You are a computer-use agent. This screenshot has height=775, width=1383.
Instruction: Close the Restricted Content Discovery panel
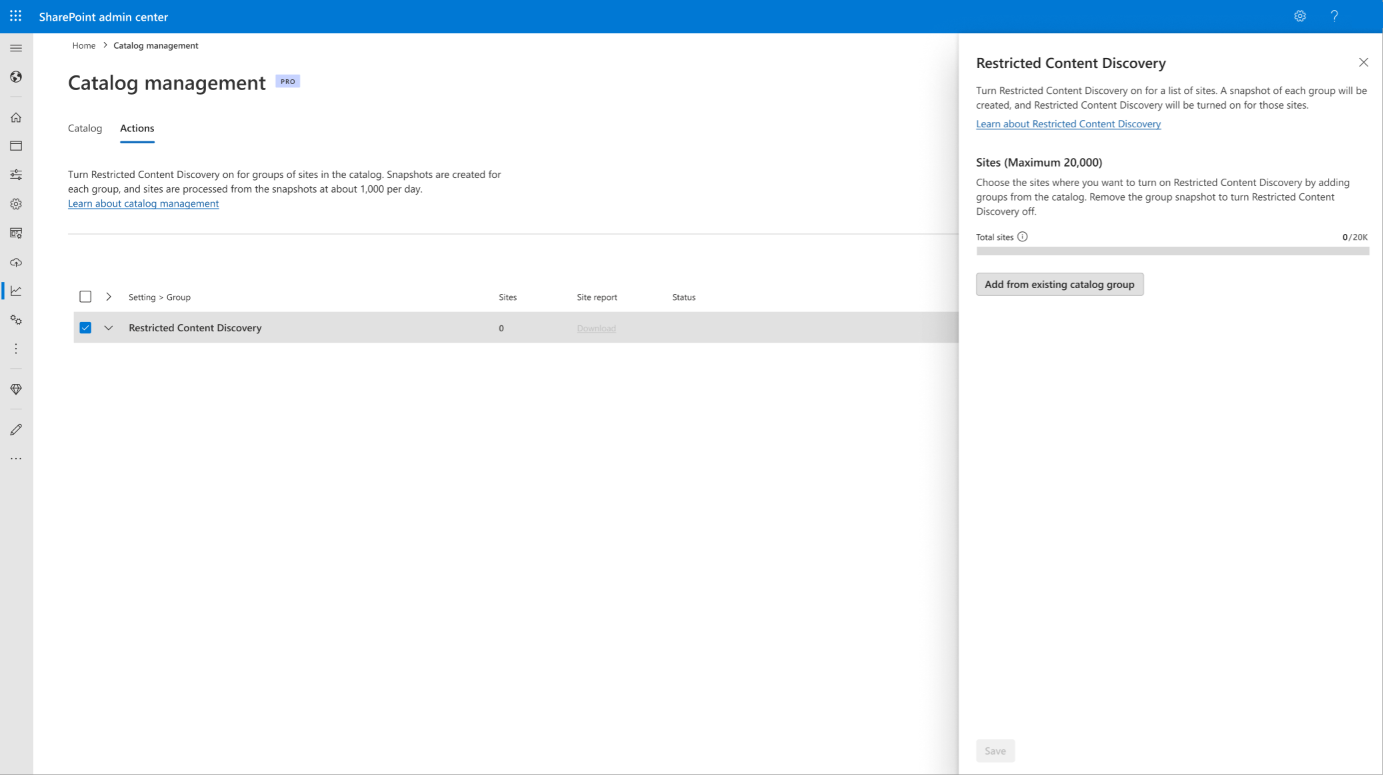pos(1363,62)
